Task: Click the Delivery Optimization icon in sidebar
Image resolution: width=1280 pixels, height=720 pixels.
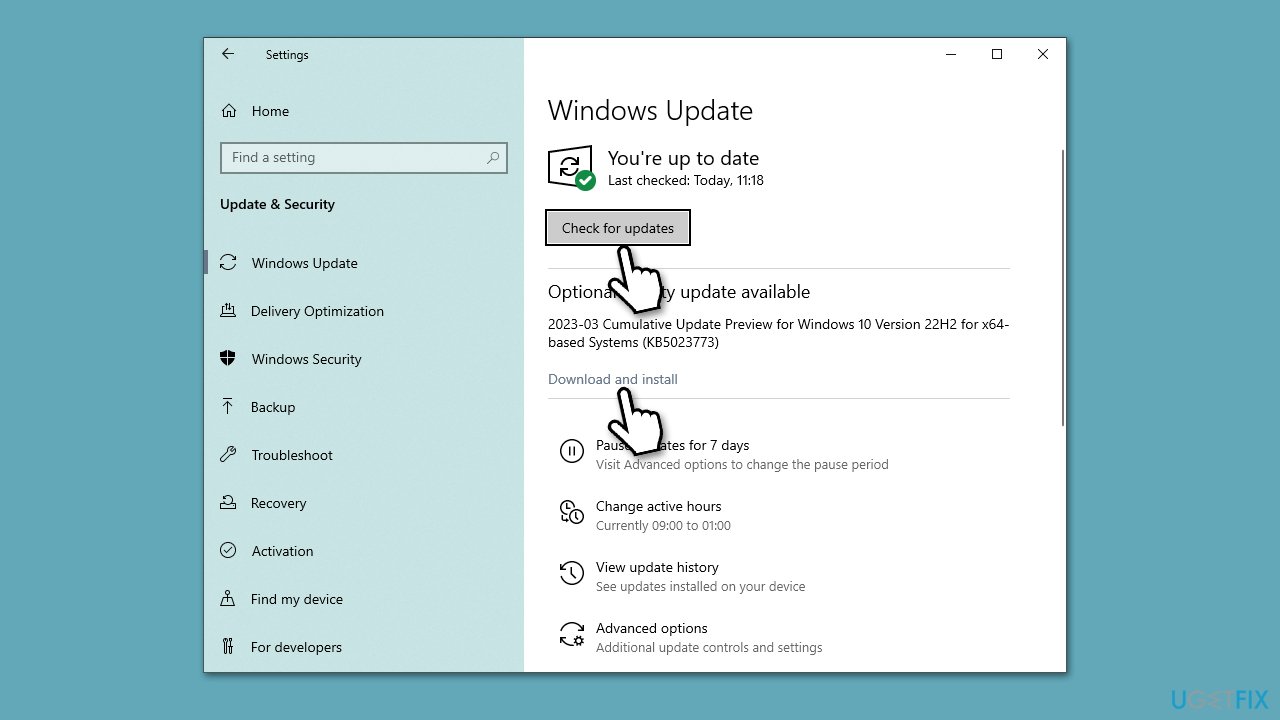Action: tap(229, 311)
